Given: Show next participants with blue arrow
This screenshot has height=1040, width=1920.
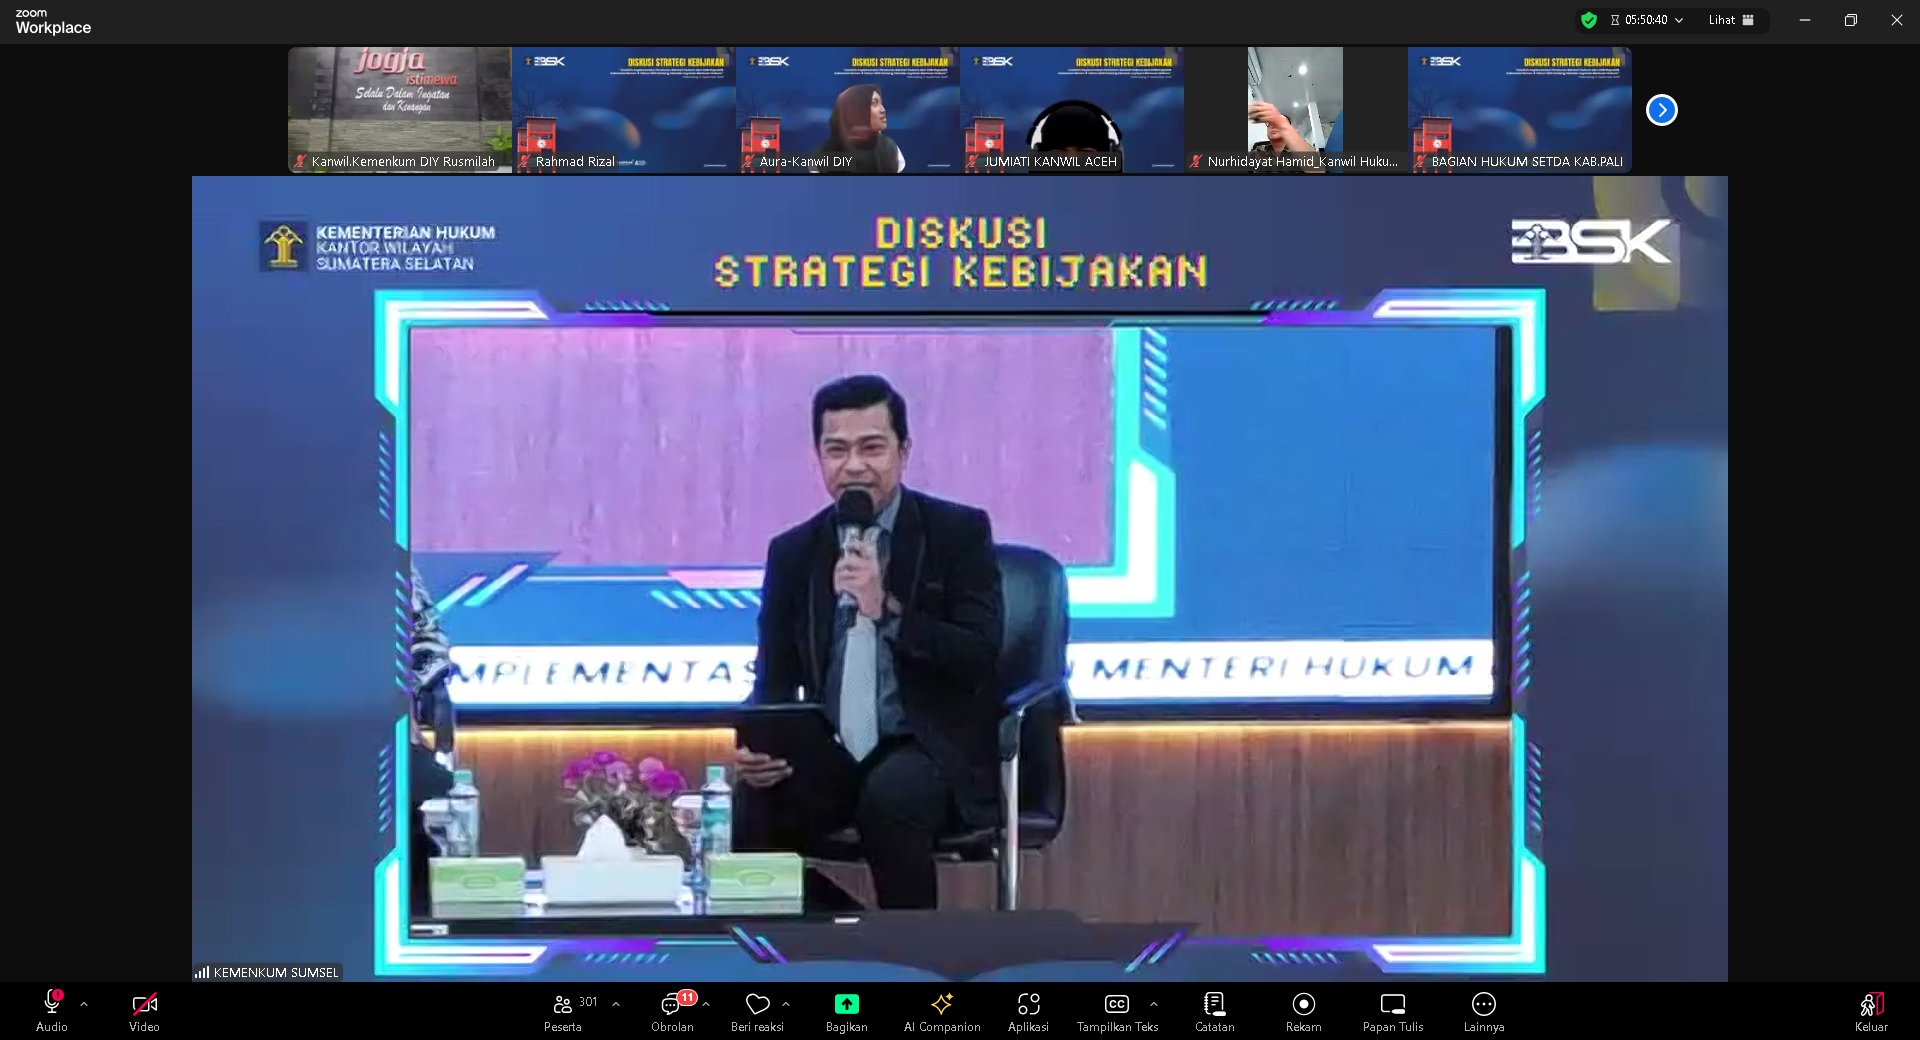Looking at the screenshot, I should 1661,110.
